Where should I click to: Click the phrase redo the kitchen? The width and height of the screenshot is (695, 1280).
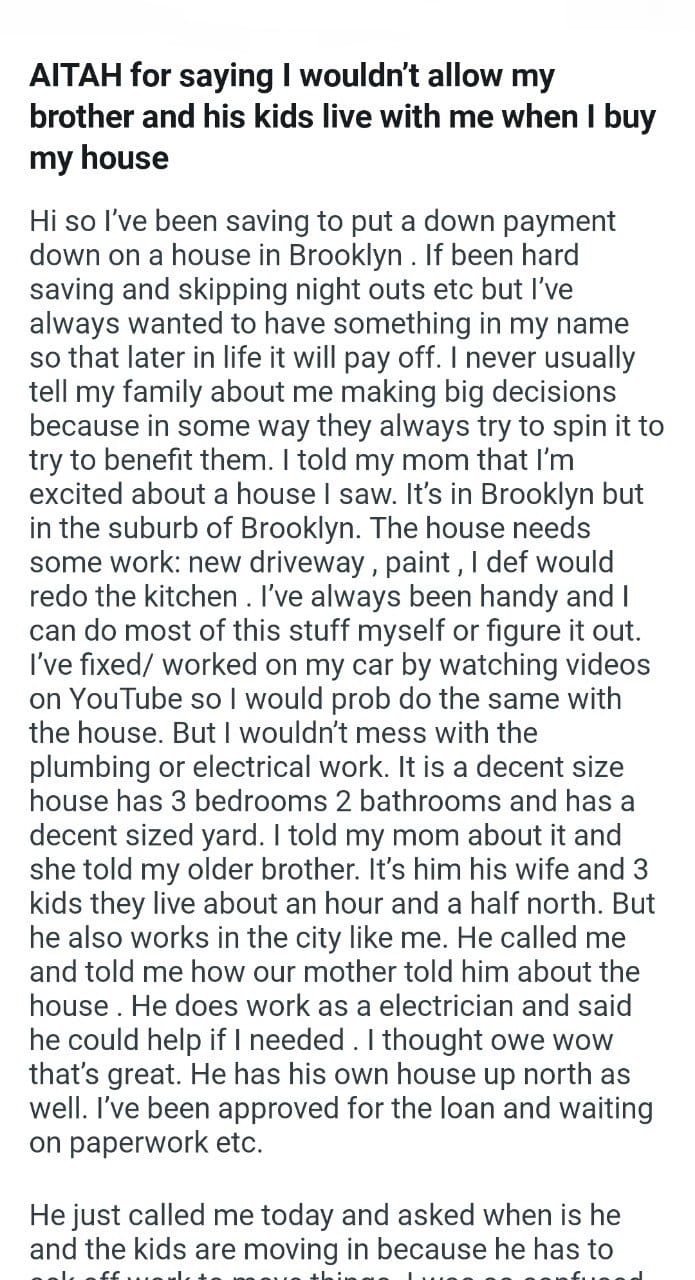pyautogui.click(x=133, y=597)
